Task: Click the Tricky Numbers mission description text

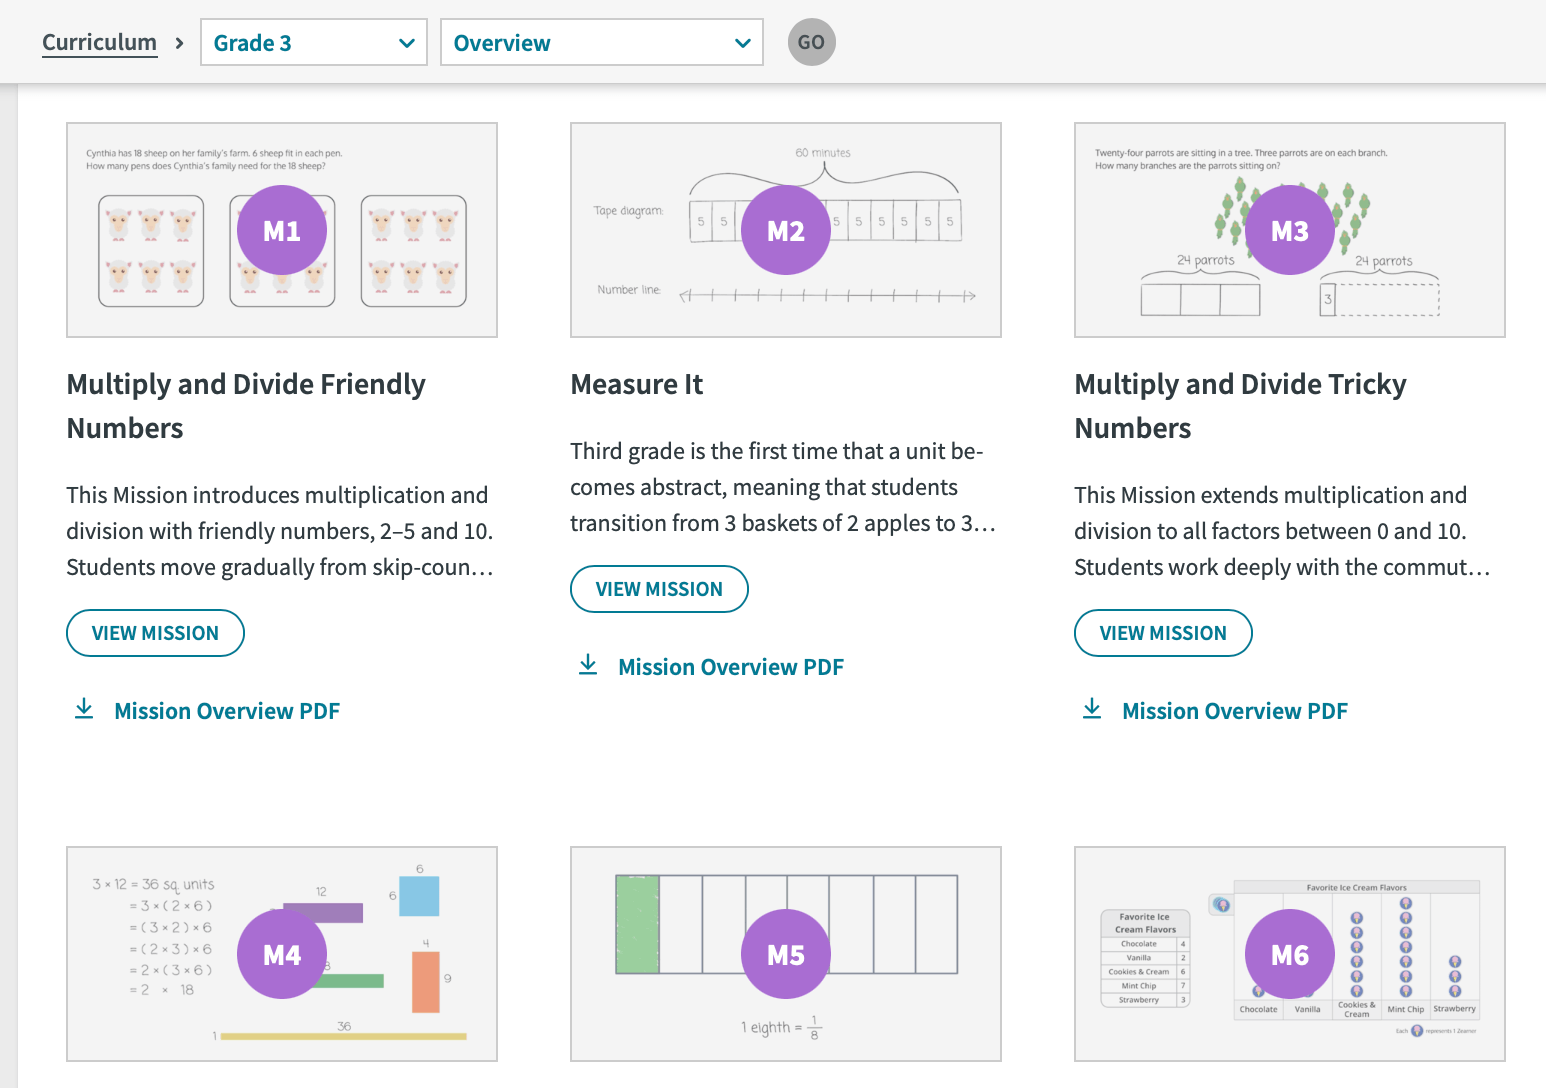Action: click(x=1282, y=531)
